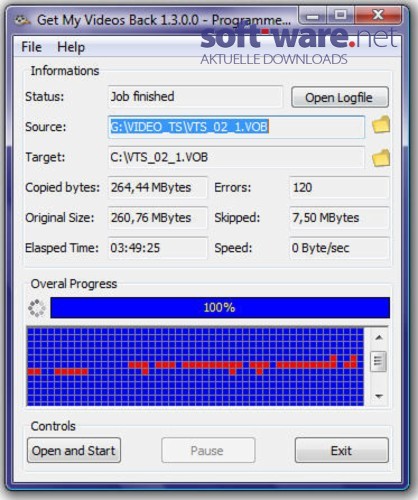Click the Status field showing Job finished
This screenshot has width=418, height=500.
(195, 97)
